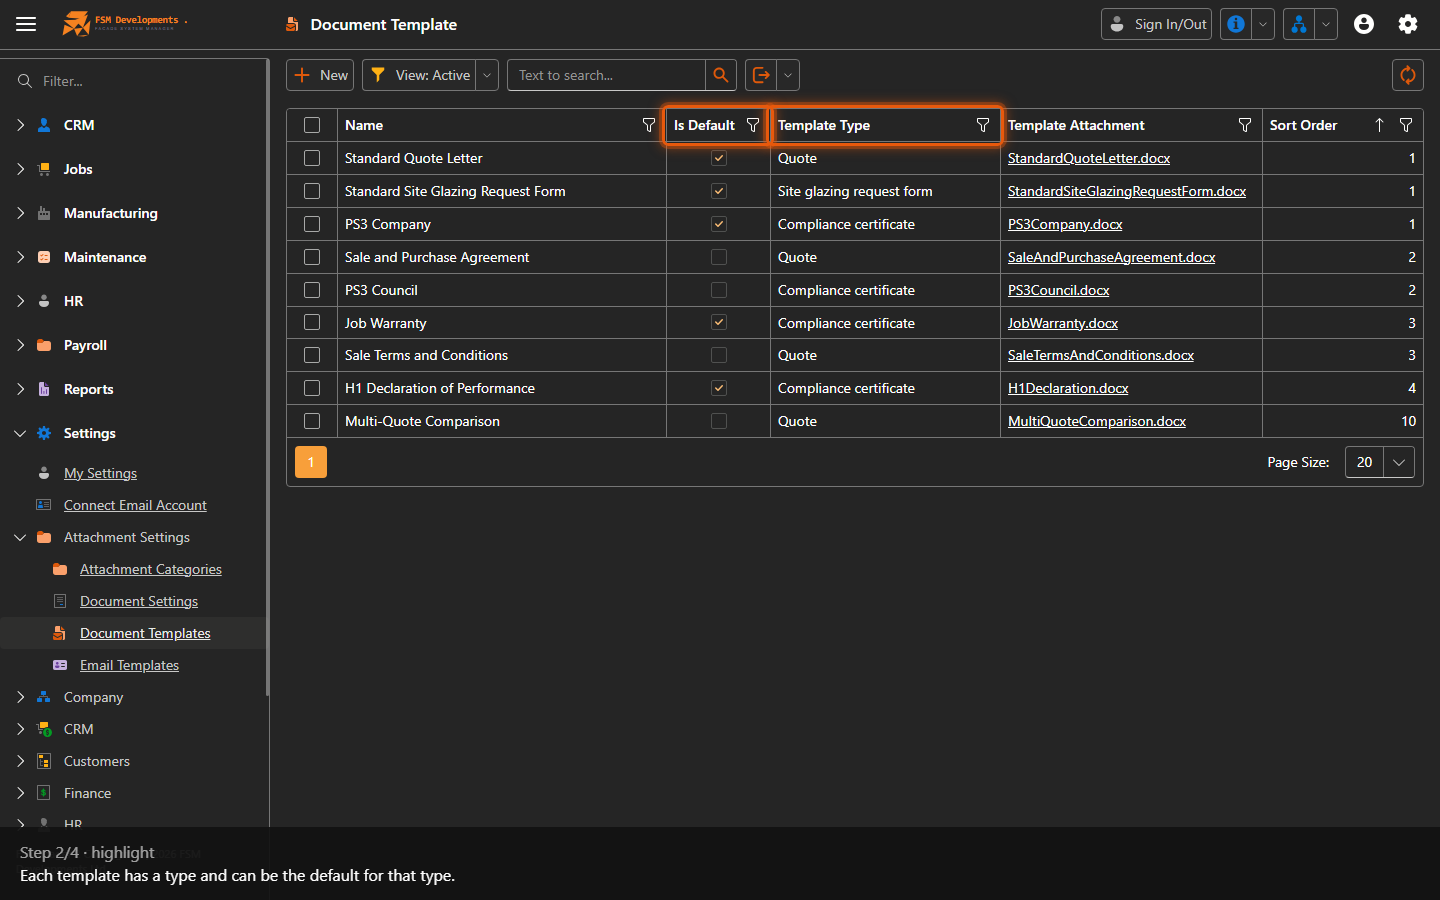Collapse the Settings tree node

pyautogui.click(x=20, y=433)
